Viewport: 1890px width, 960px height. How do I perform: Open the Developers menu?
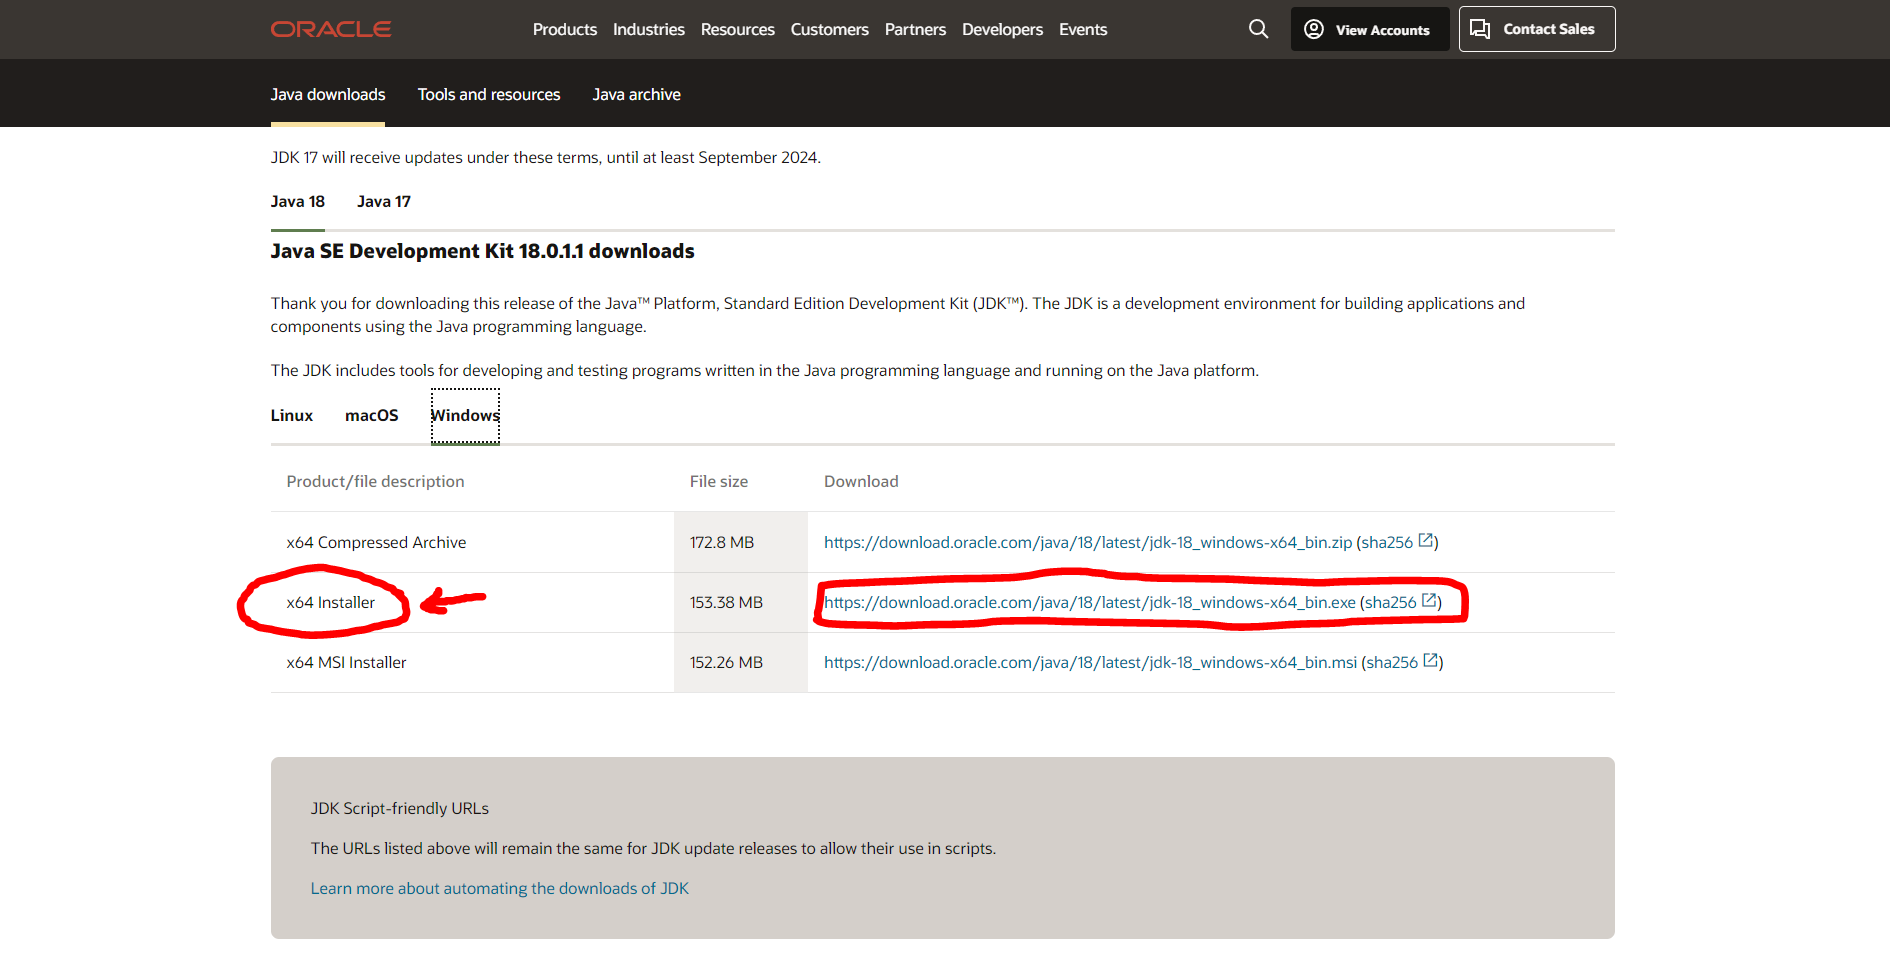point(1002,29)
